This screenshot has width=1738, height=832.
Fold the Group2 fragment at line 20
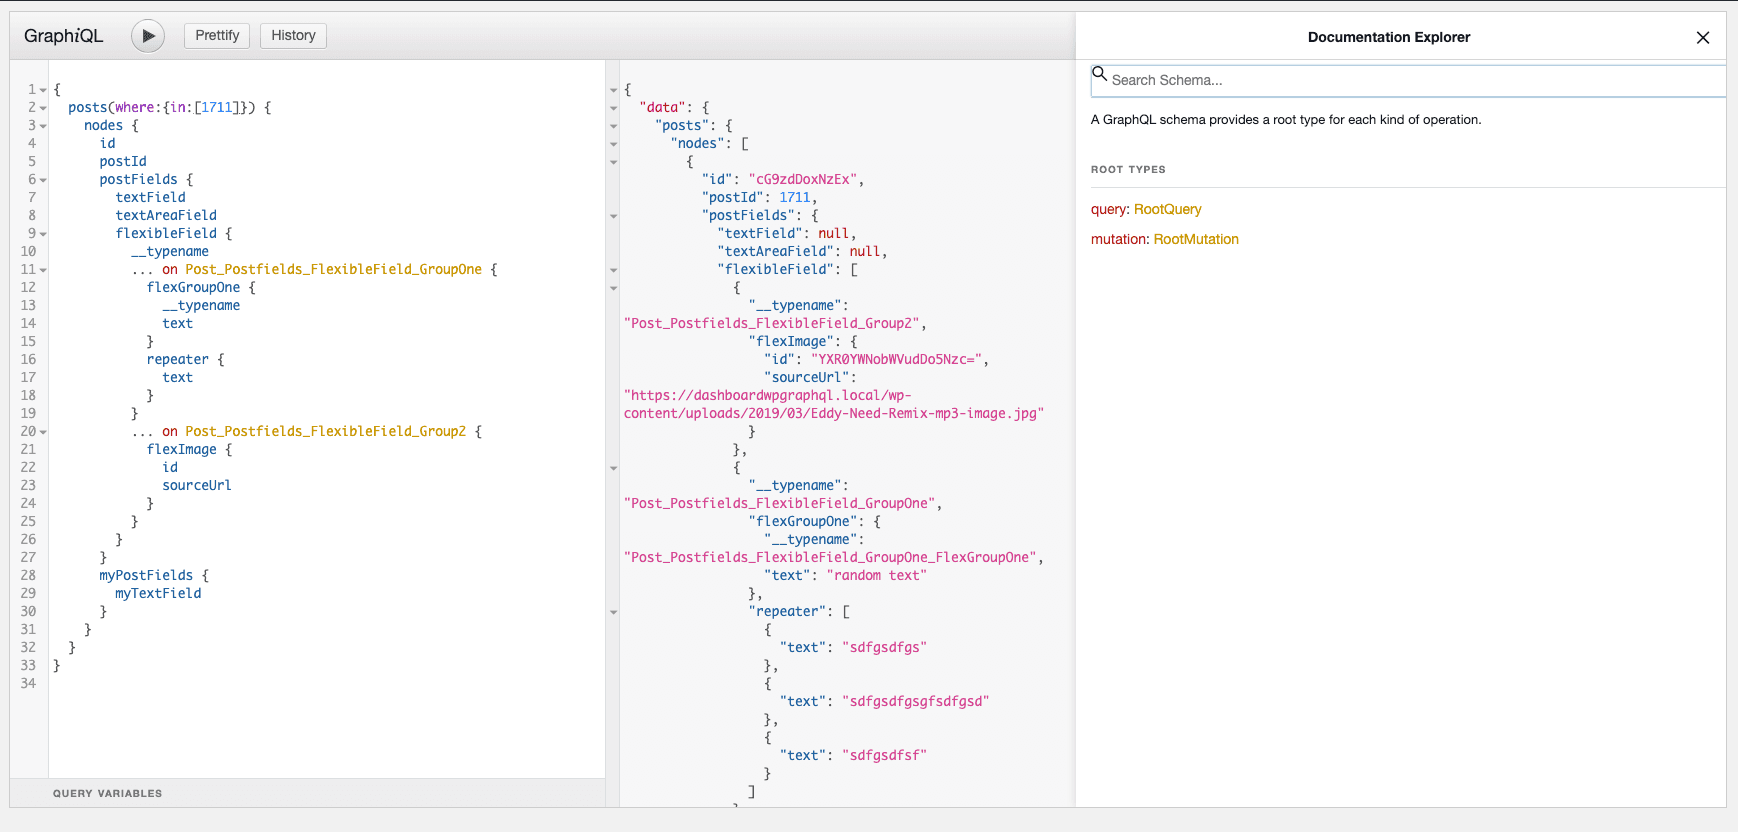43,432
